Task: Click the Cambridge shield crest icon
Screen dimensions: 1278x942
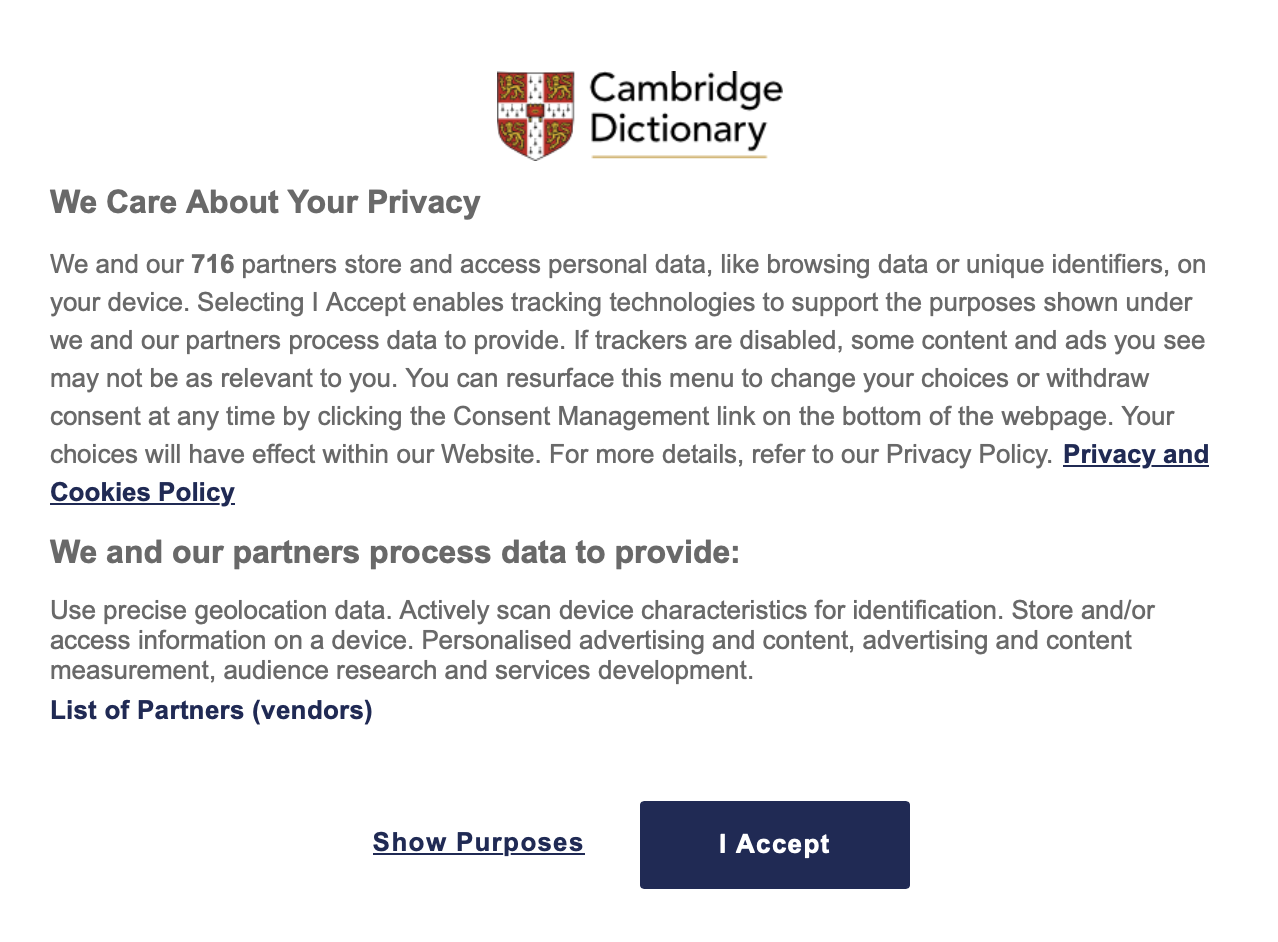Action: pos(536,115)
